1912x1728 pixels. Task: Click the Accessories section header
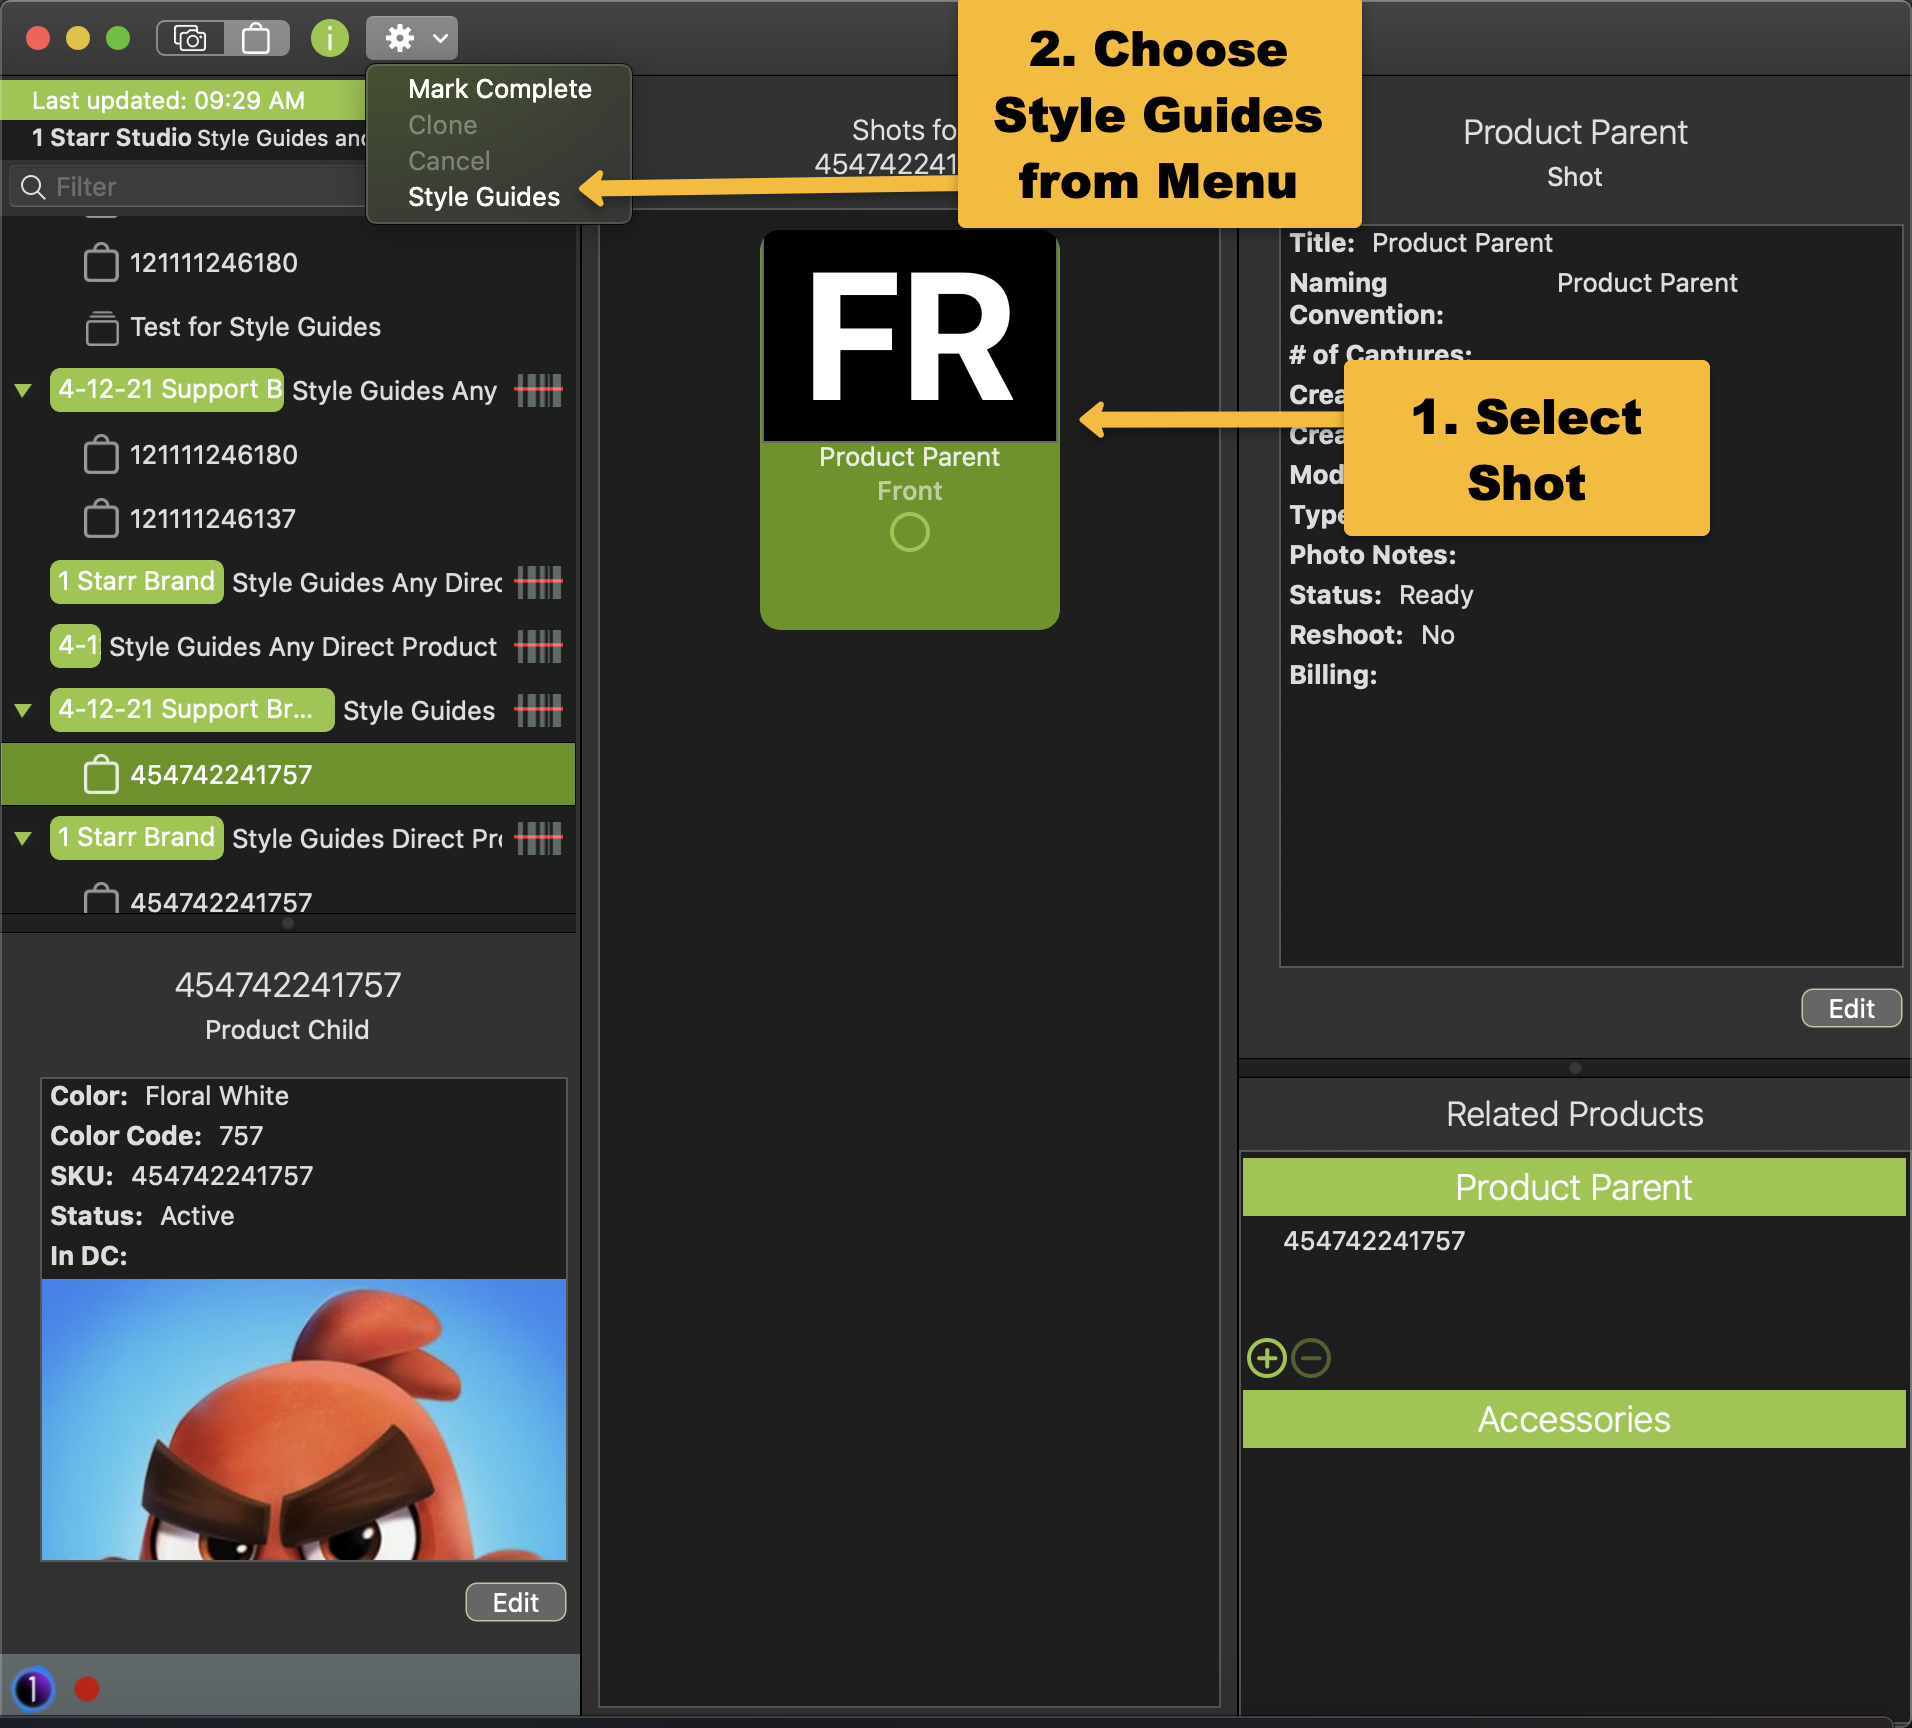[x=1573, y=1419]
